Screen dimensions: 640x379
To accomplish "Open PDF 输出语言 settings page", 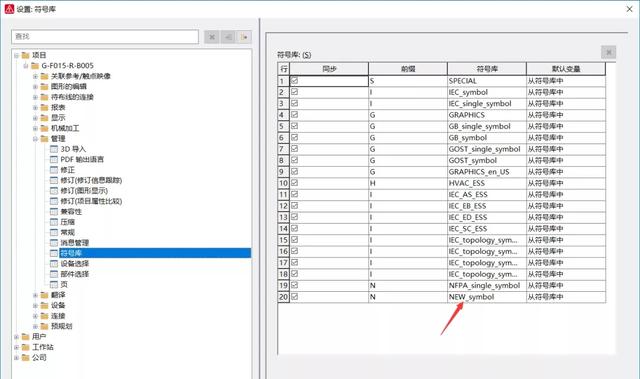I will [x=82, y=160].
